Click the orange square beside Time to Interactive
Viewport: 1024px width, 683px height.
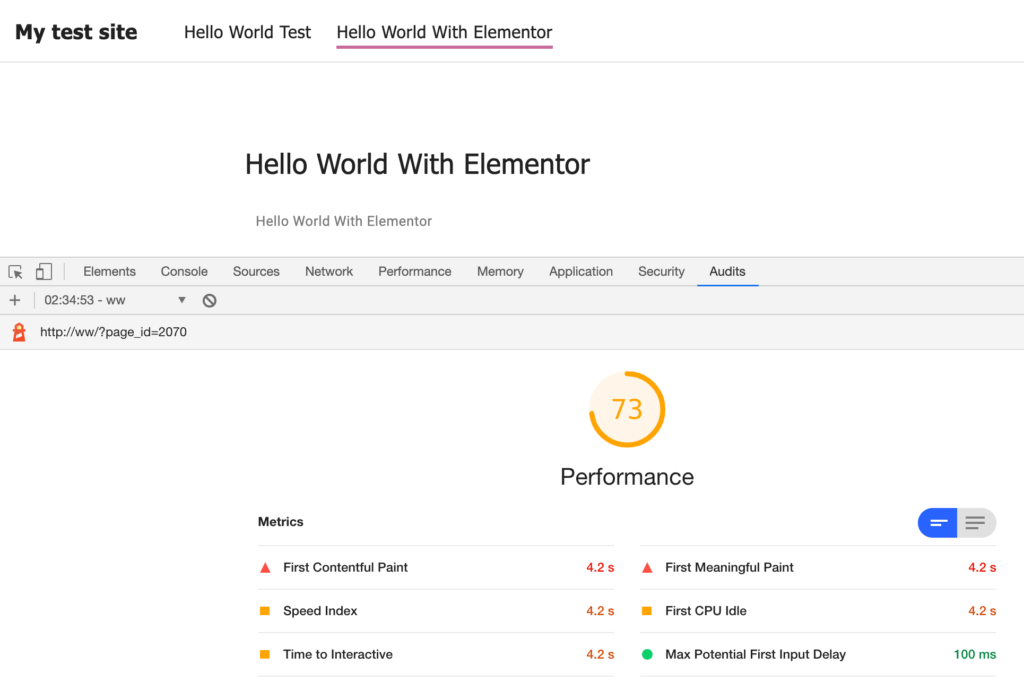point(264,654)
